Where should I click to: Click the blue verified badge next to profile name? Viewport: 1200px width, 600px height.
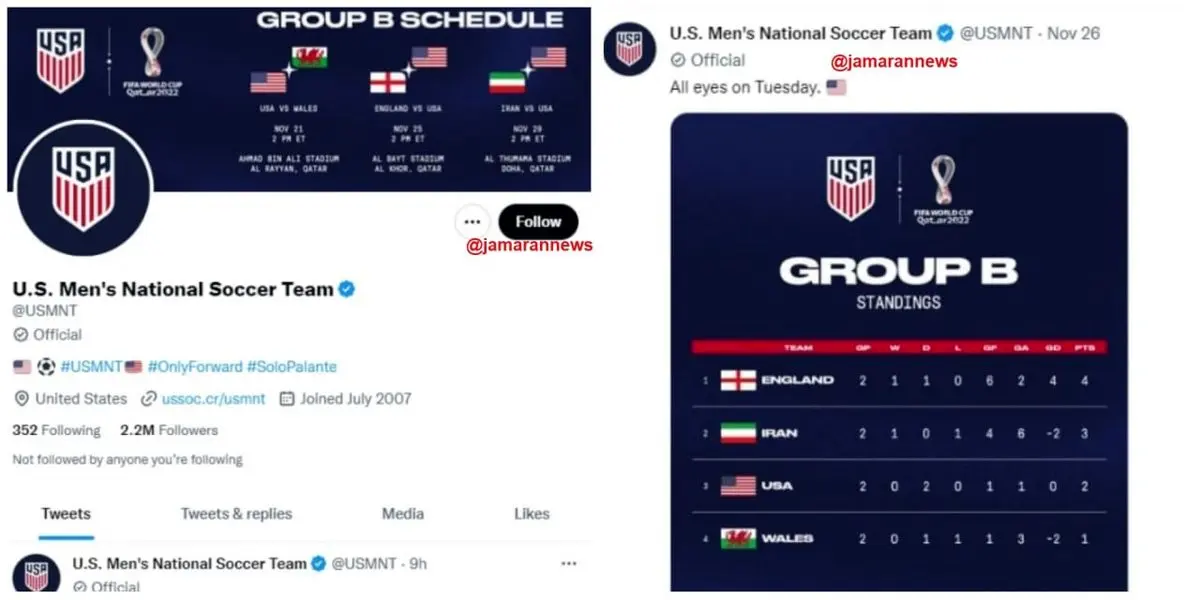(x=347, y=290)
